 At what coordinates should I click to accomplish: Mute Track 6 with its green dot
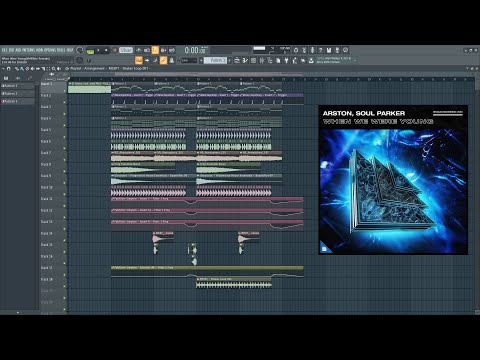(x=64, y=148)
